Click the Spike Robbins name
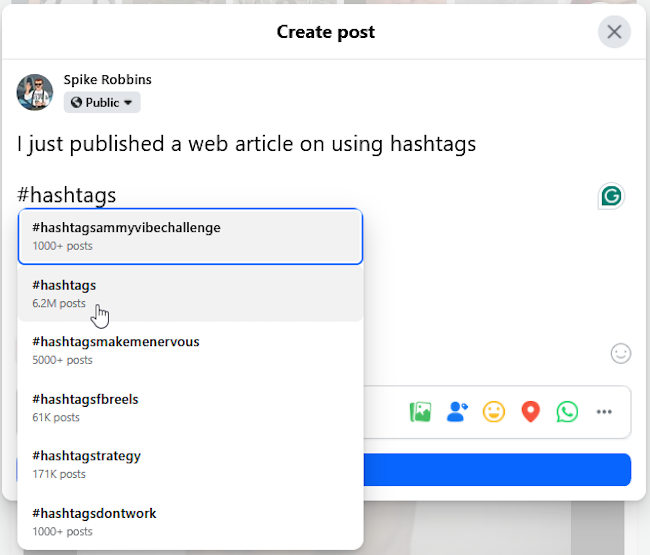The width and height of the screenshot is (650, 555). coord(108,80)
